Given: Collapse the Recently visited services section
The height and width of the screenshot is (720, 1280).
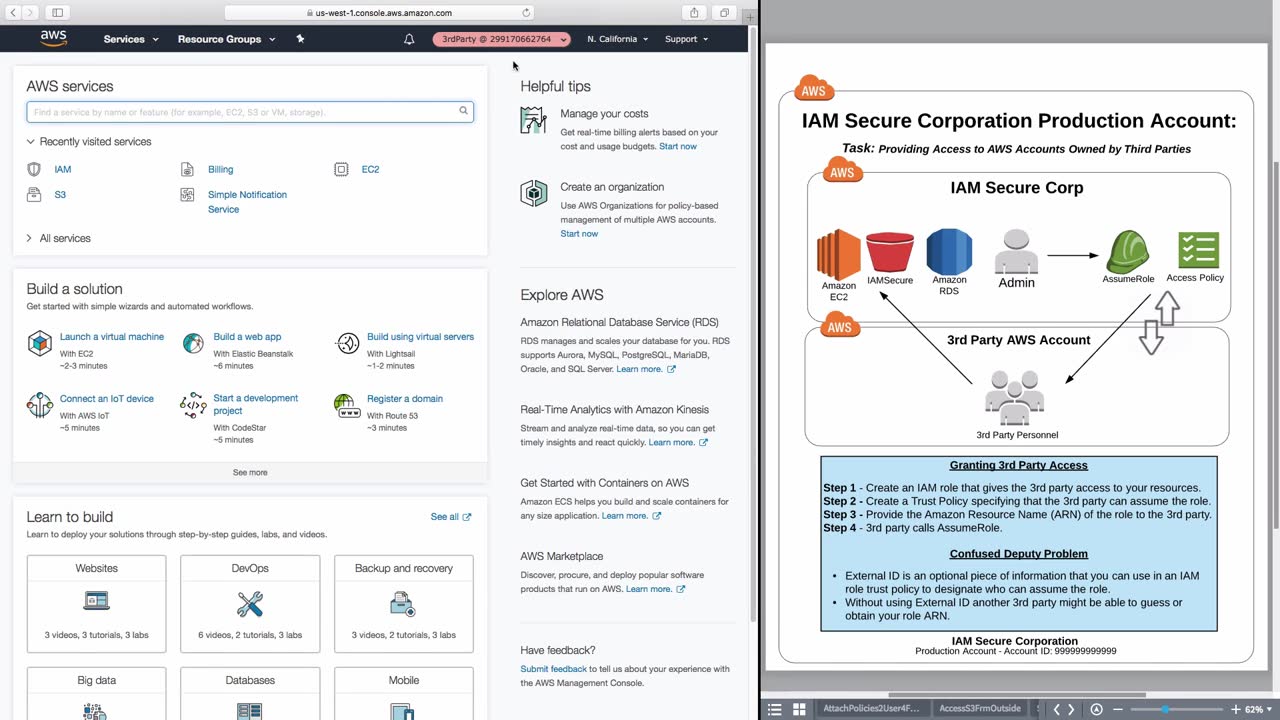Looking at the screenshot, I should point(89,142).
